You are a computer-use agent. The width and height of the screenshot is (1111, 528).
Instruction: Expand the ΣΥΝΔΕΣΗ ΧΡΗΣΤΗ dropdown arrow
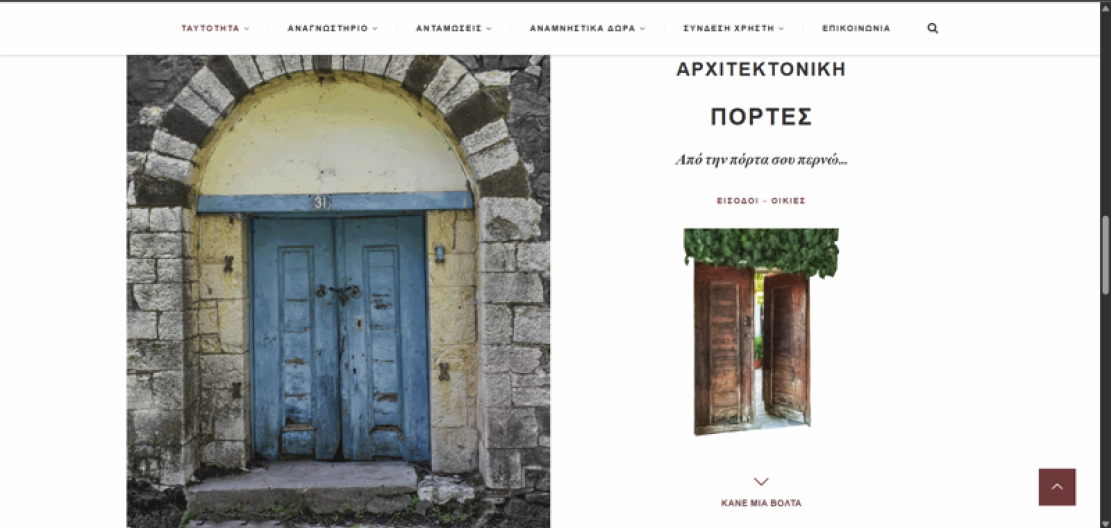pyautogui.click(x=782, y=29)
